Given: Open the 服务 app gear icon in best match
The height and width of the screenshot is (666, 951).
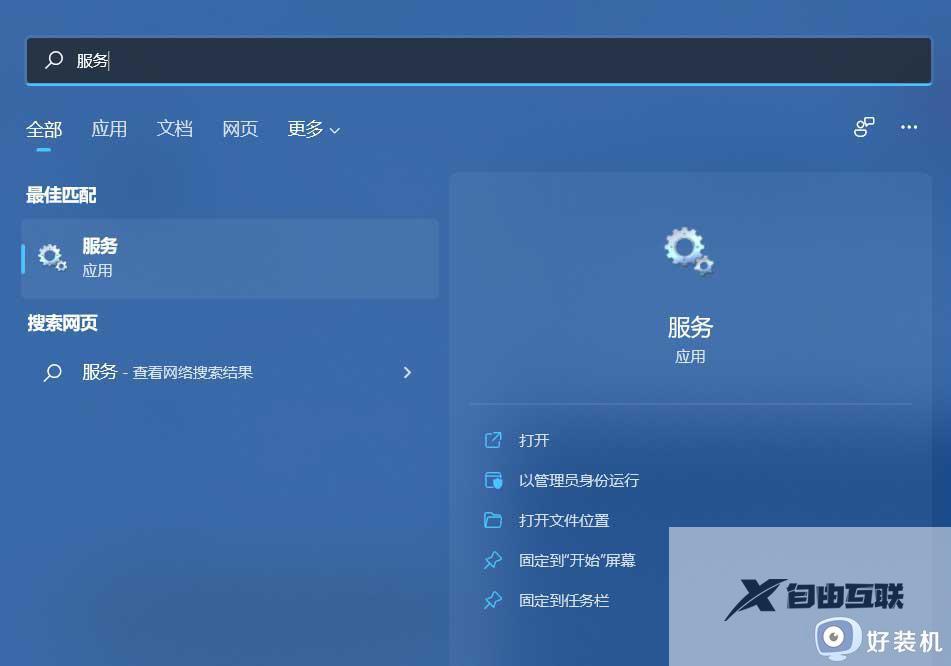Looking at the screenshot, I should (51, 257).
